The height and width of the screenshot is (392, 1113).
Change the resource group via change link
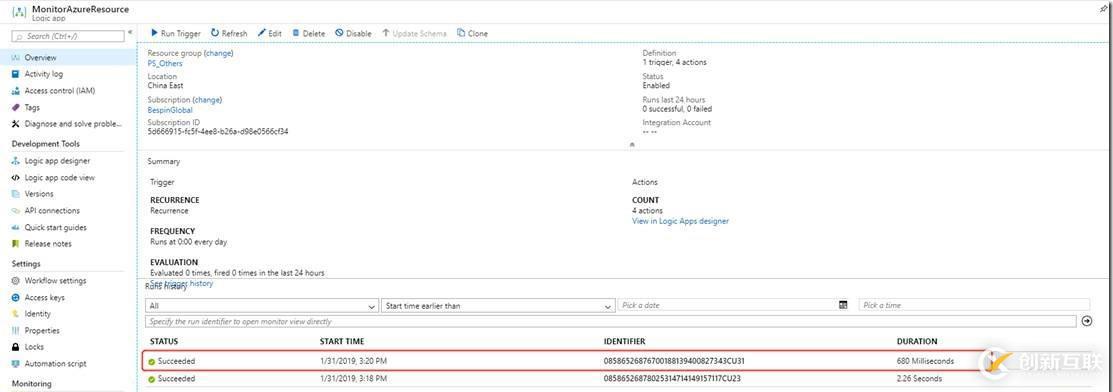[219, 53]
